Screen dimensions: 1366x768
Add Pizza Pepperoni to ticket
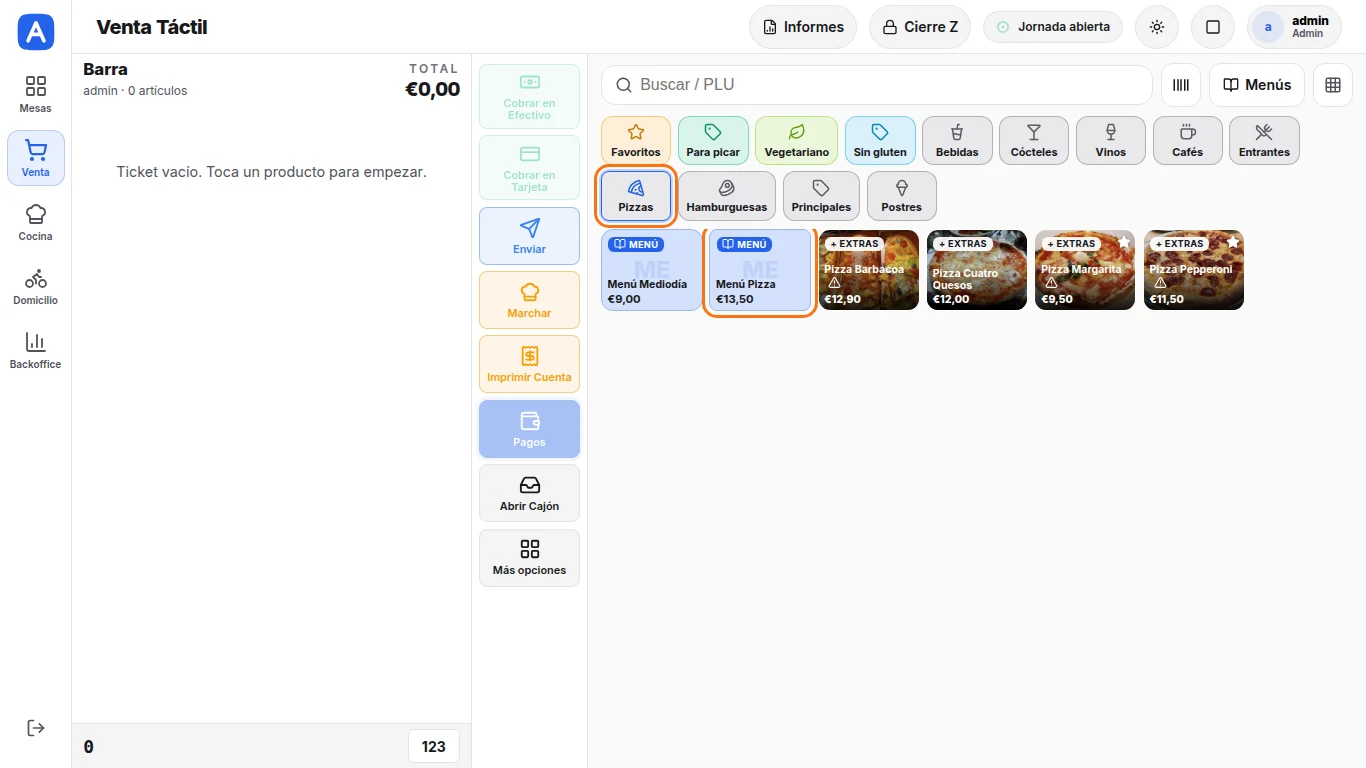click(1194, 270)
